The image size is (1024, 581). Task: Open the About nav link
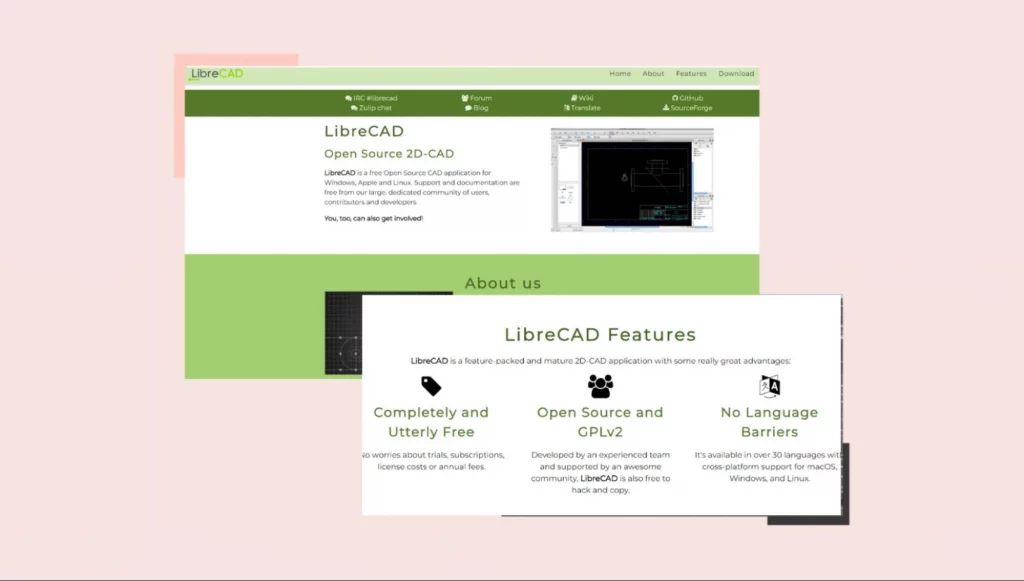[653, 74]
